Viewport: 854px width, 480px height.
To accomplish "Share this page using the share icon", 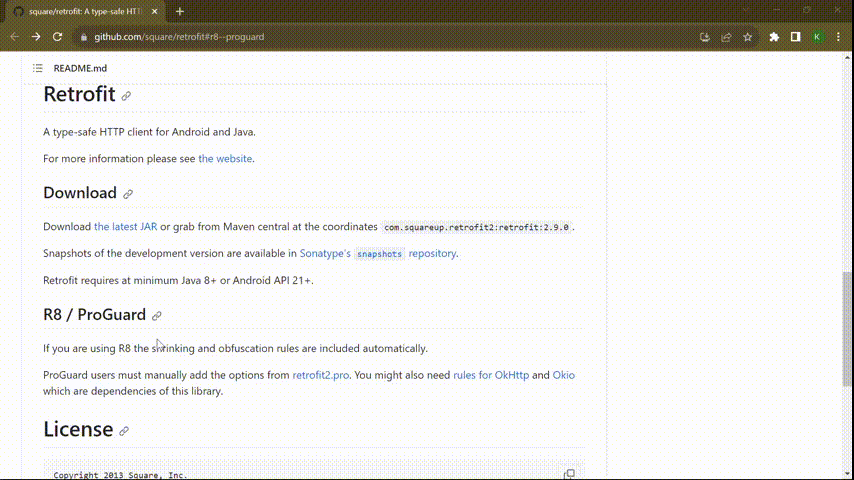I will pyautogui.click(x=726, y=37).
